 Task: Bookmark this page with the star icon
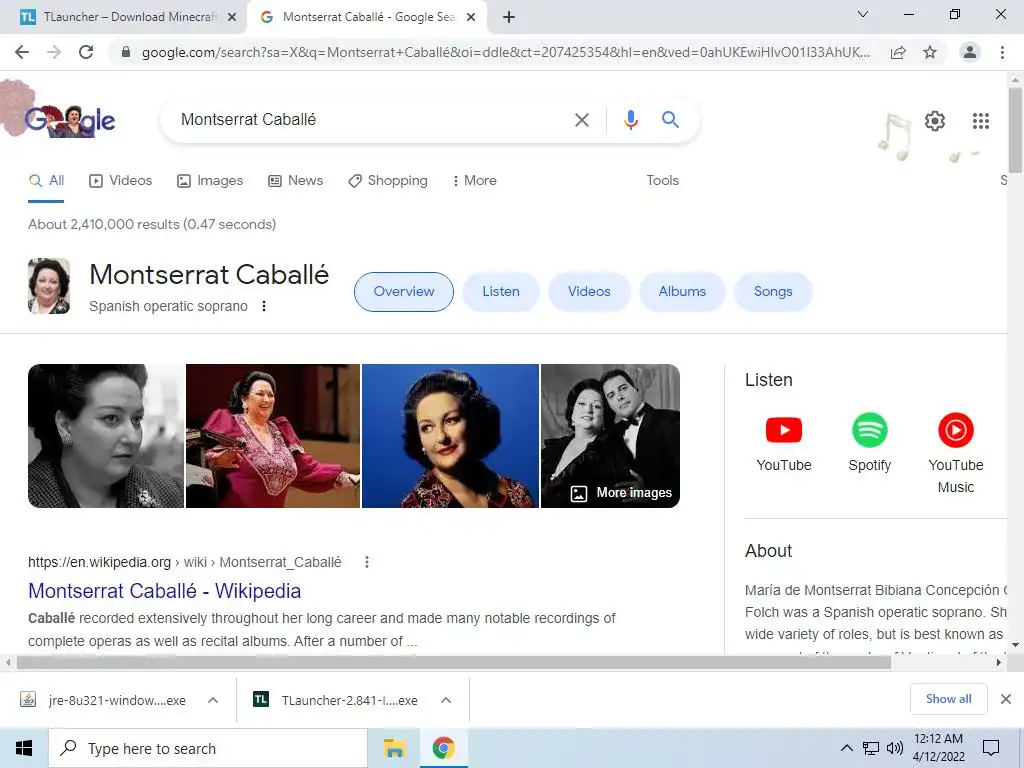(x=930, y=52)
